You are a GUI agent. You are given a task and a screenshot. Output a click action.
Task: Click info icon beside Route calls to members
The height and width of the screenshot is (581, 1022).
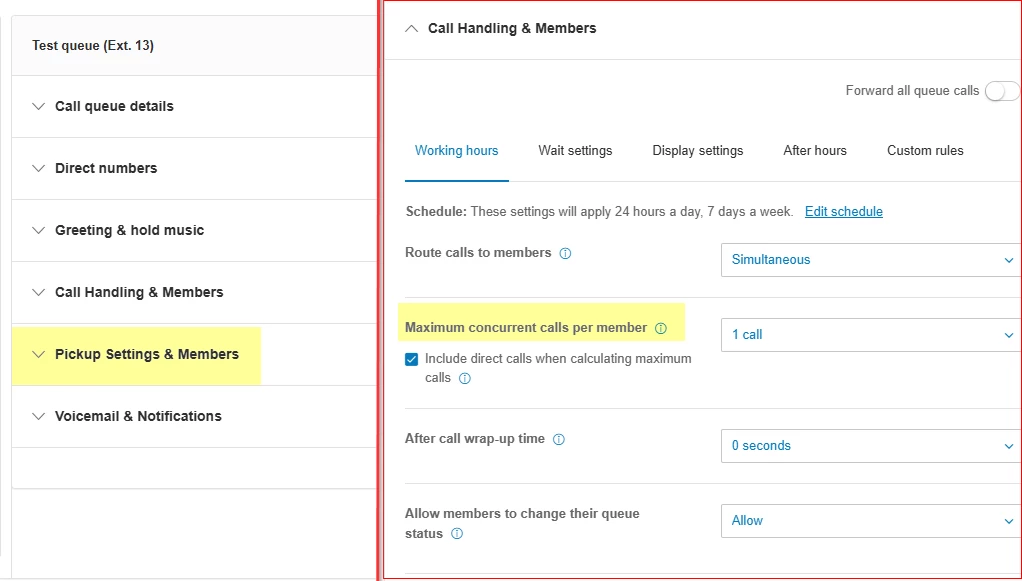pyautogui.click(x=565, y=254)
